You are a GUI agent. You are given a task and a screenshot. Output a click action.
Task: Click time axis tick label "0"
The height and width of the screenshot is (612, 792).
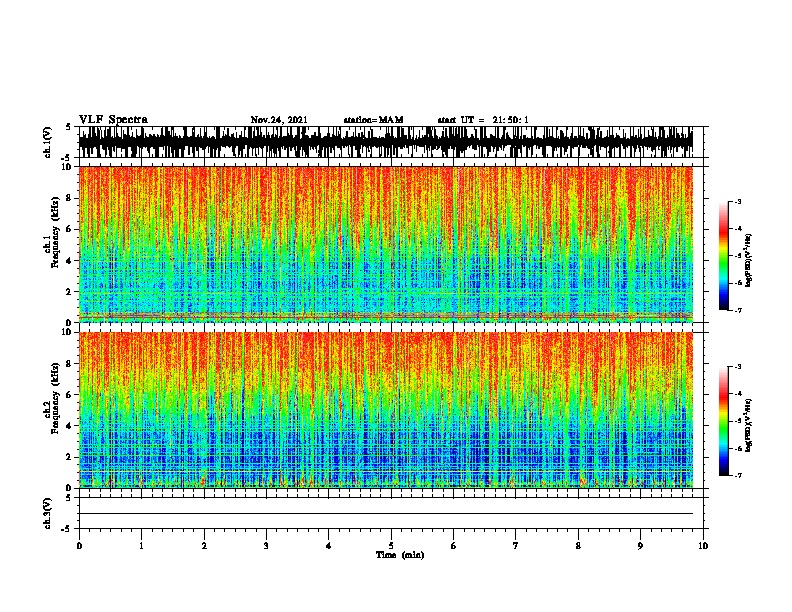click(x=79, y=546)
